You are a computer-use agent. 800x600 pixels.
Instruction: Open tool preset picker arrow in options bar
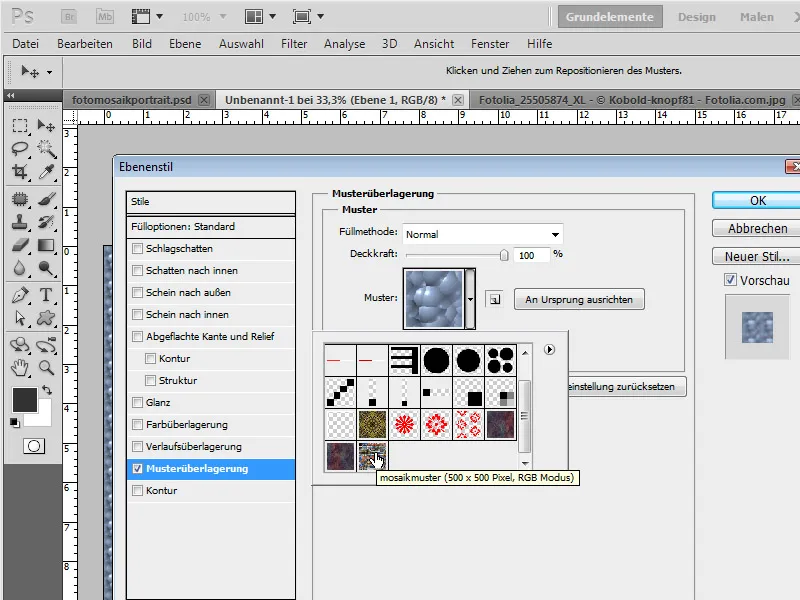(49, 72)
